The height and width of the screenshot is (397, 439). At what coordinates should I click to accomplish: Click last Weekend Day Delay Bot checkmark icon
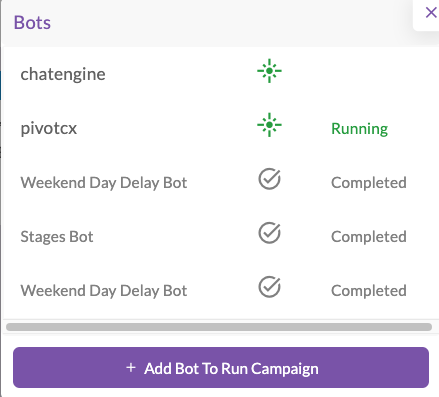(269, 287)
